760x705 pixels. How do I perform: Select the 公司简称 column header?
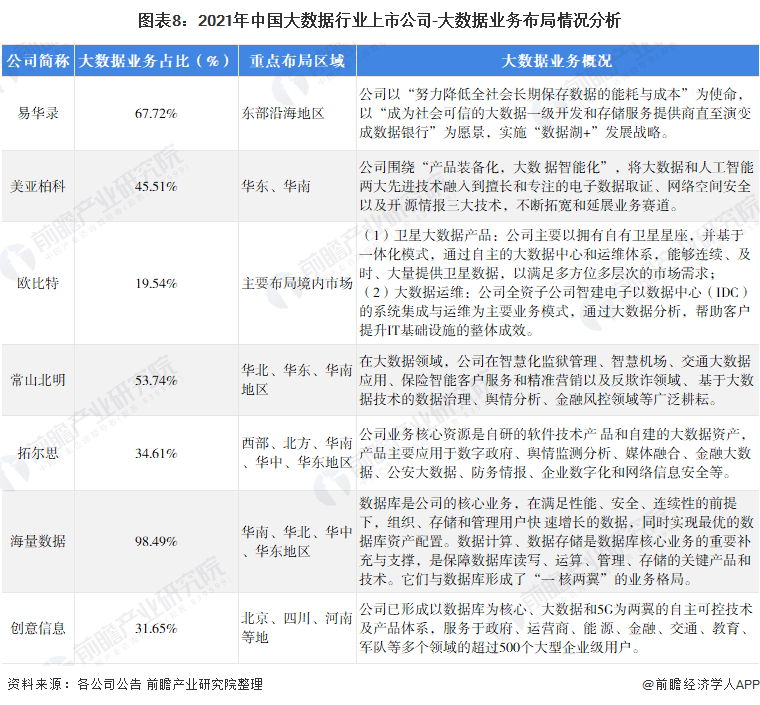click(x=38, y=61)
